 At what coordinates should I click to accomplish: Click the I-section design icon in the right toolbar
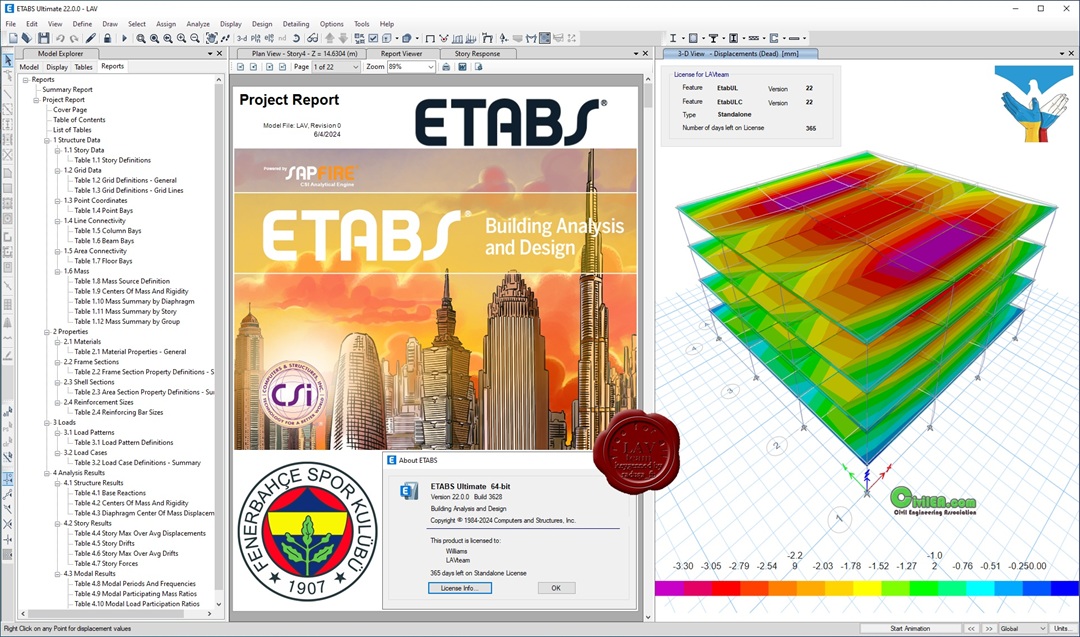[x=673, y=38]
